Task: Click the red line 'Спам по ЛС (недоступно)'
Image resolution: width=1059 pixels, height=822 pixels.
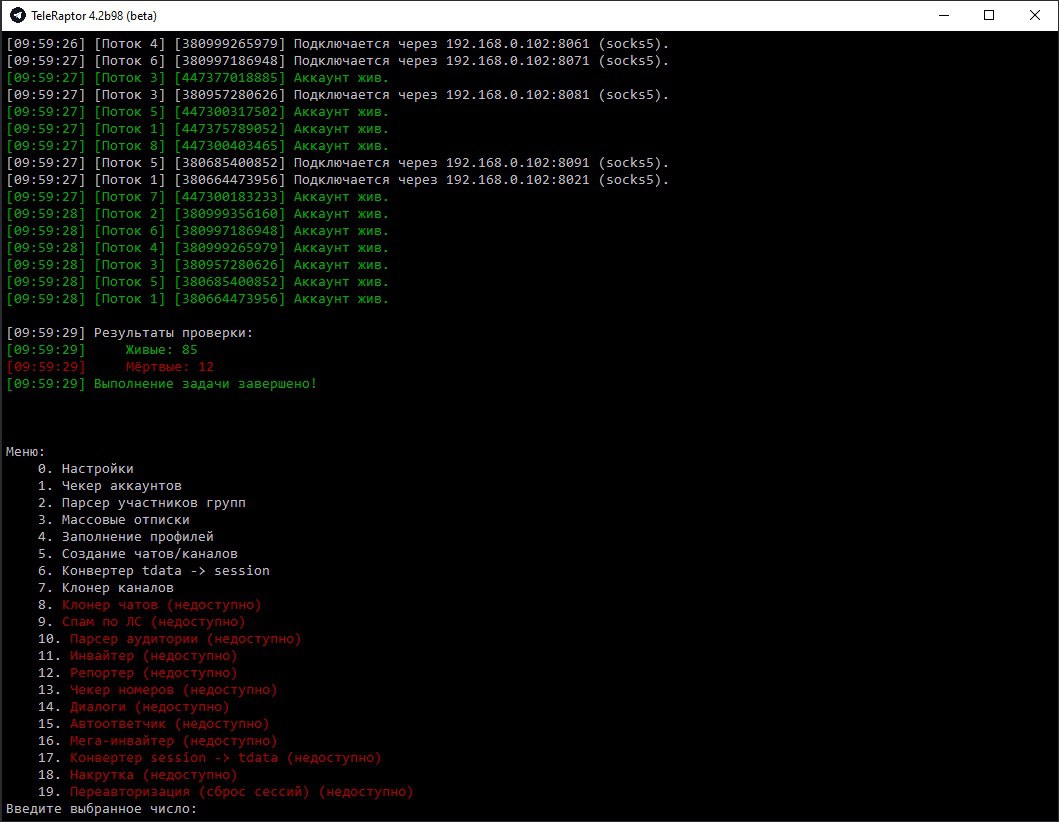Action: pyautogui.click(x=153, y=621)
